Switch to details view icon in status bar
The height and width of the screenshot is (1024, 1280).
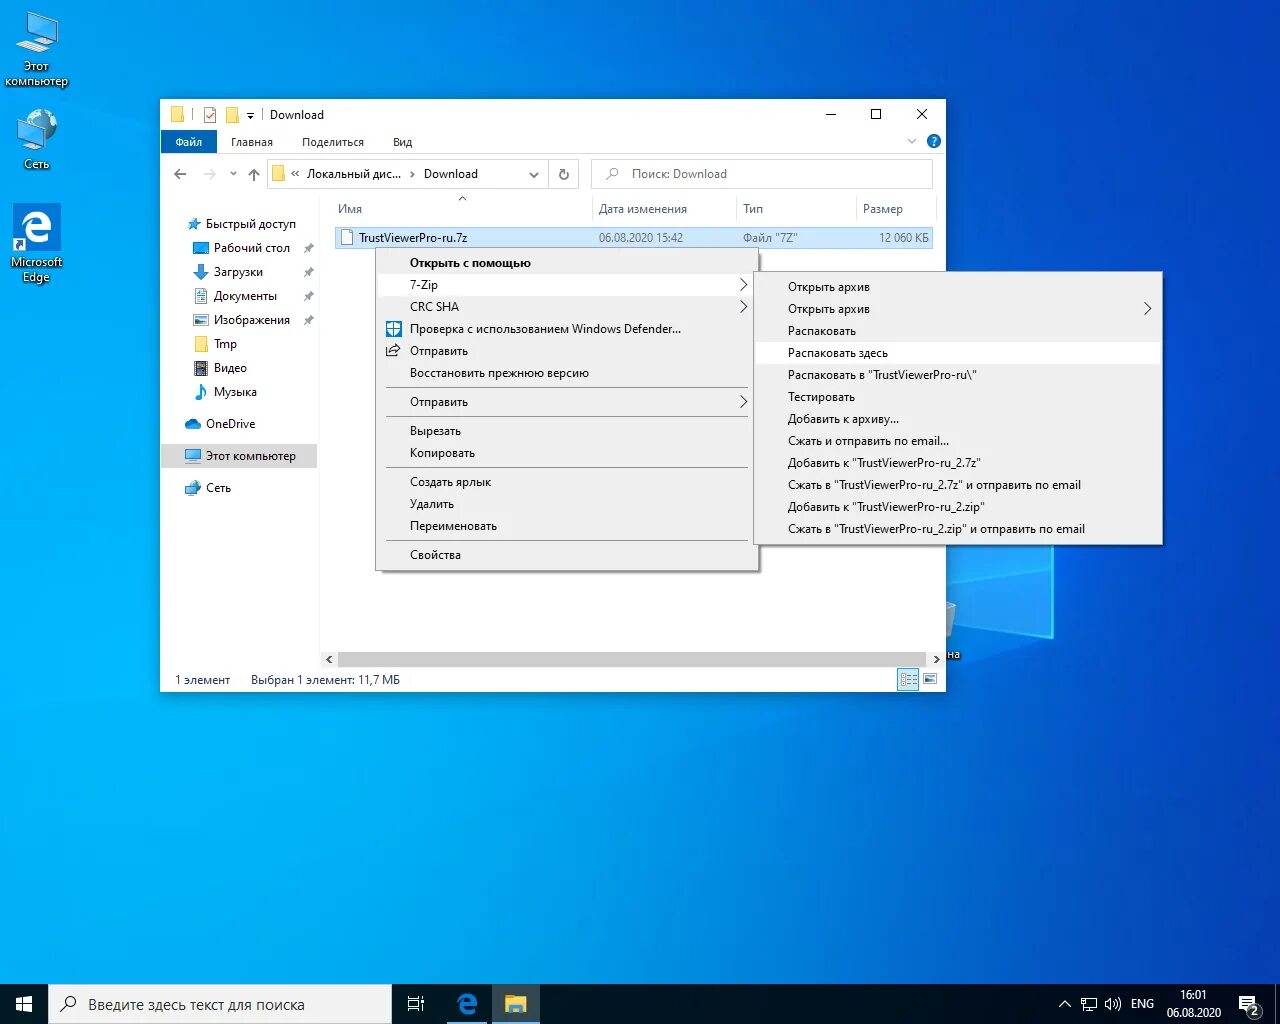tap(908, 680)
